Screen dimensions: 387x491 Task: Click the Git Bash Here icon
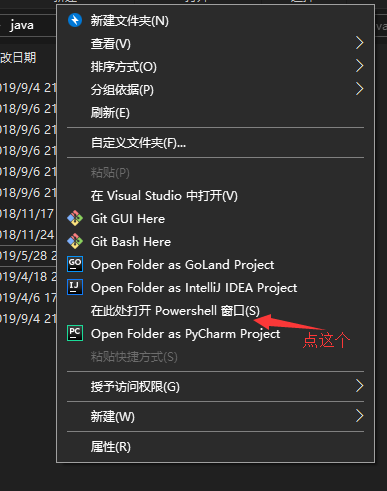tap(75, 241)
